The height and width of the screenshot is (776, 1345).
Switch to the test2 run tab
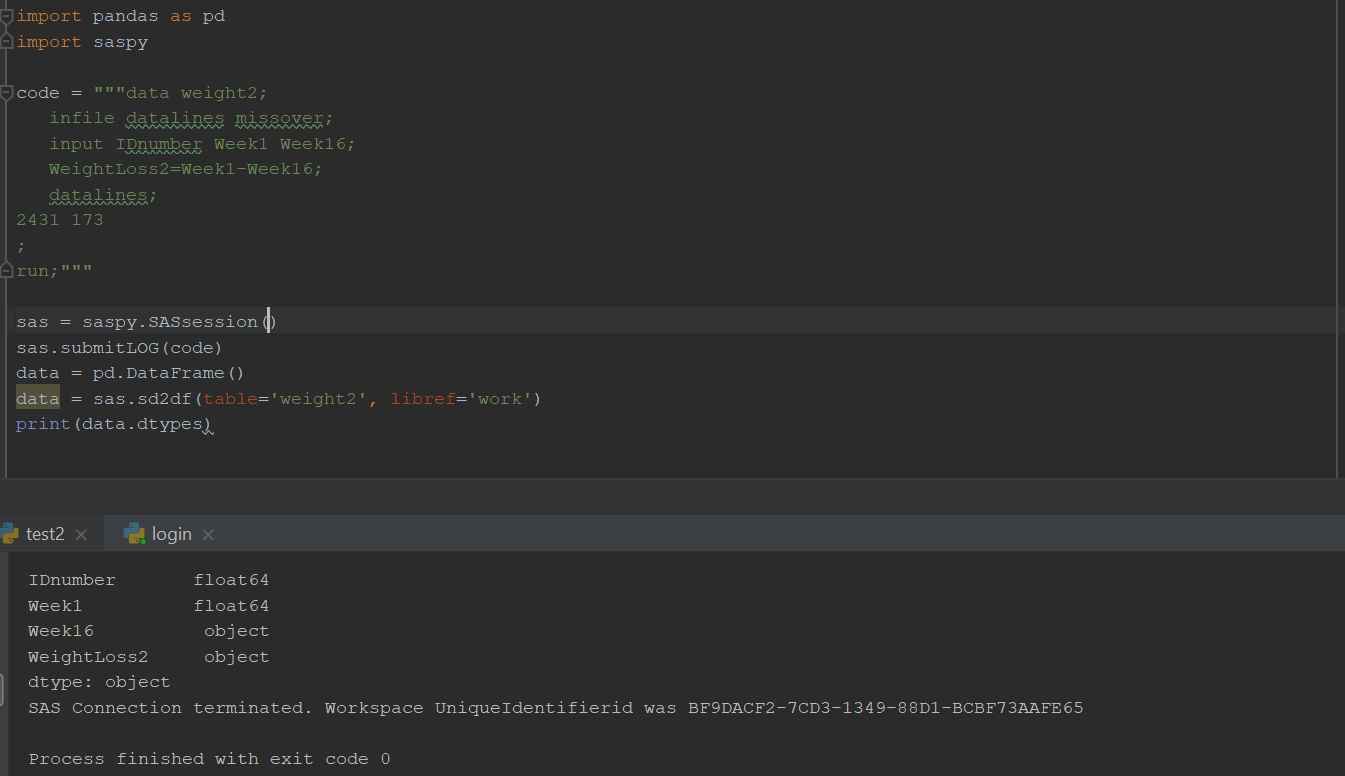pos(46,533)
